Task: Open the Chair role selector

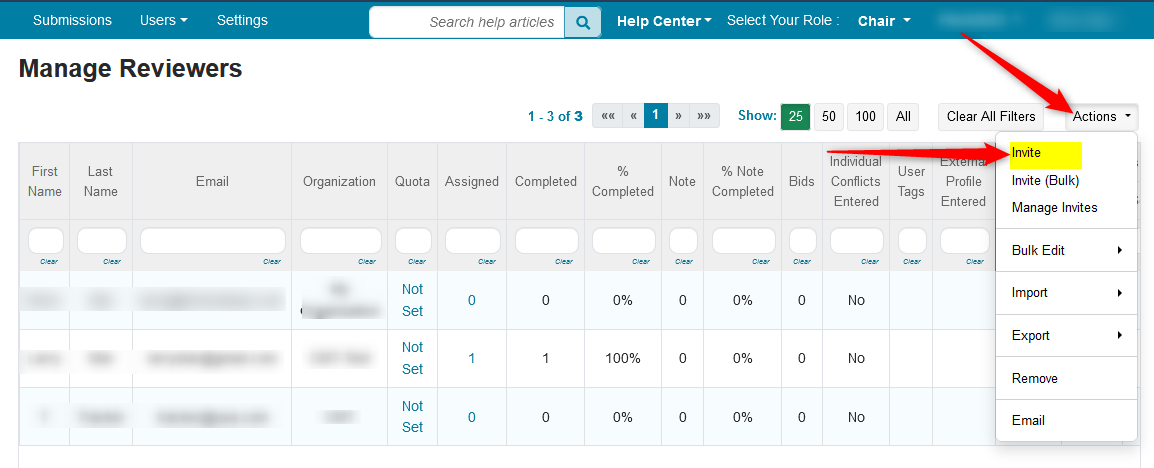Action: (884, 21)
